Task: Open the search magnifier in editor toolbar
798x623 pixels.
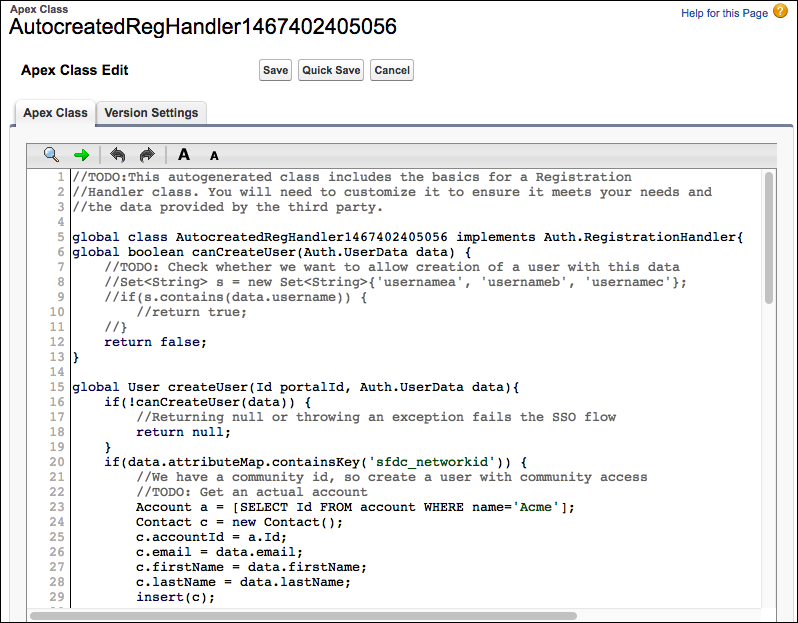Action: 51,155
